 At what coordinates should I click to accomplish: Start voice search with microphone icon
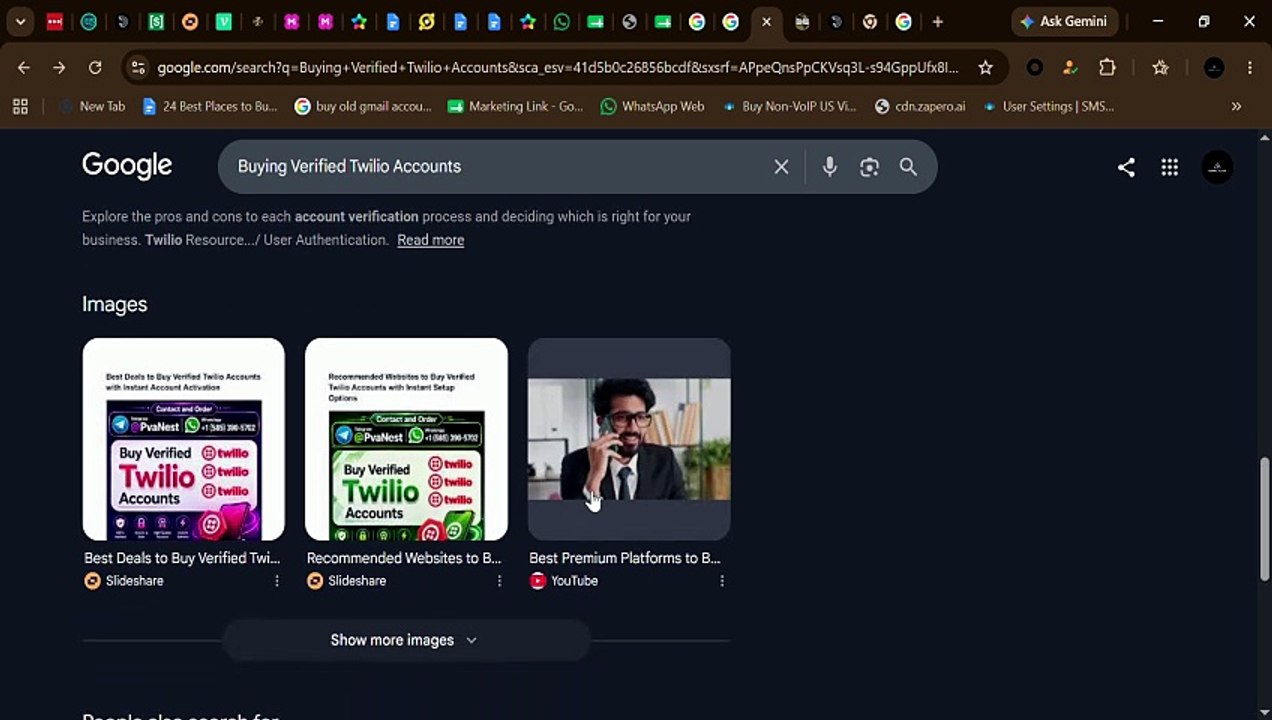(829, 167)
